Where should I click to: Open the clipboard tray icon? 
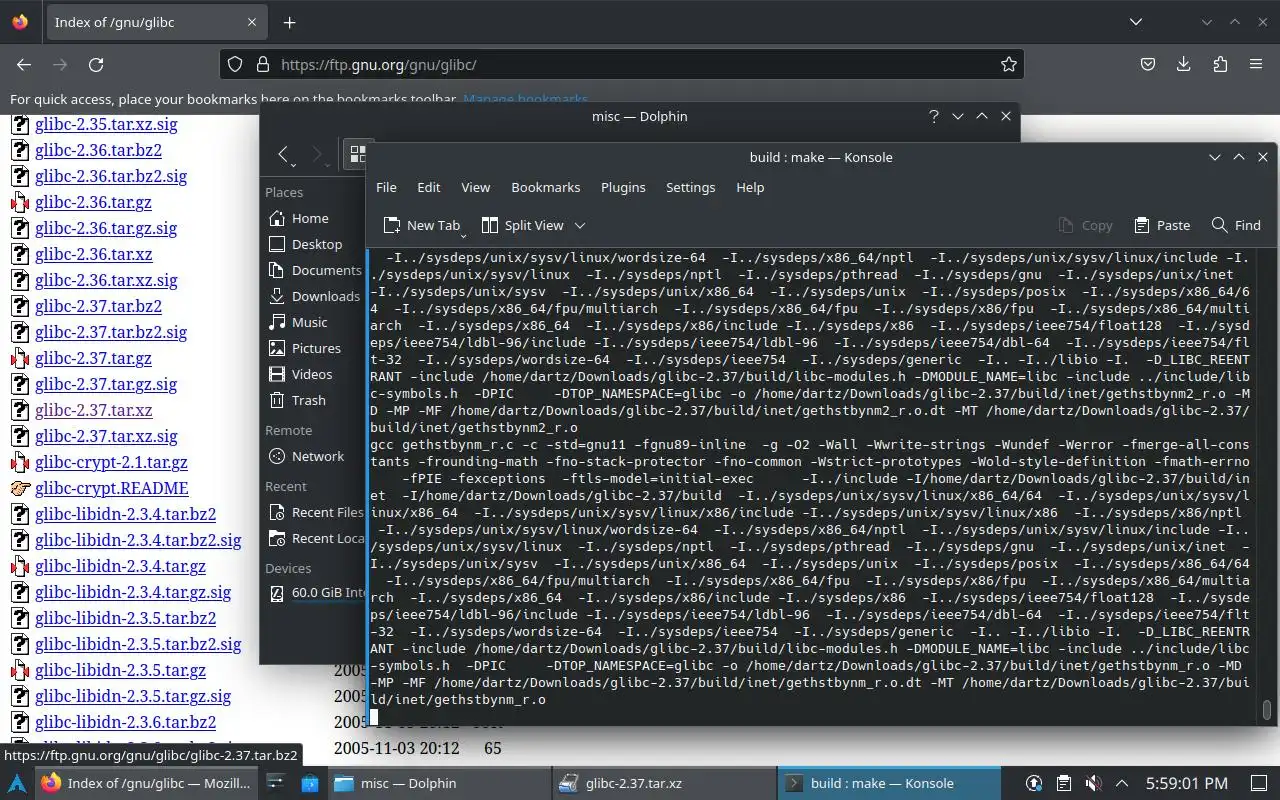click(1064, 783)
